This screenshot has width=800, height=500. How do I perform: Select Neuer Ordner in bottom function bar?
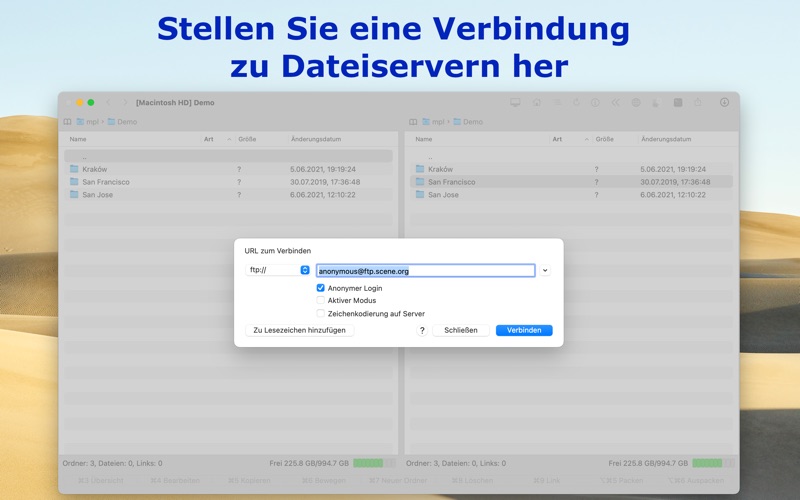pos(397,481)
